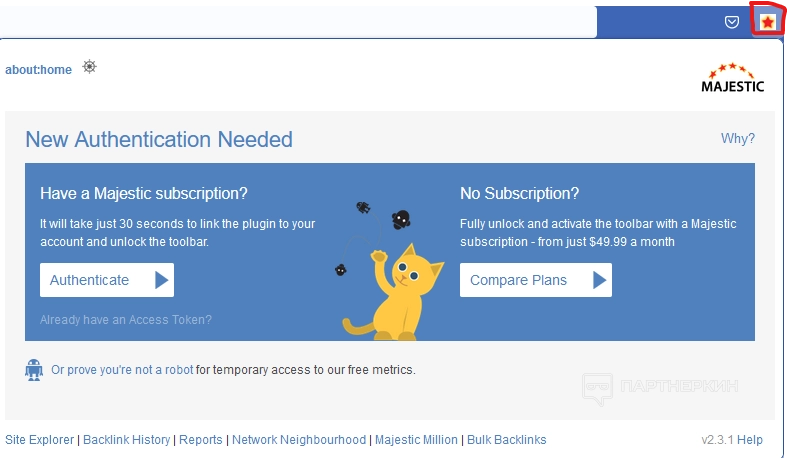Click the Authenticate button
Viewport: 789px width, 458px height.
[107, 280]
